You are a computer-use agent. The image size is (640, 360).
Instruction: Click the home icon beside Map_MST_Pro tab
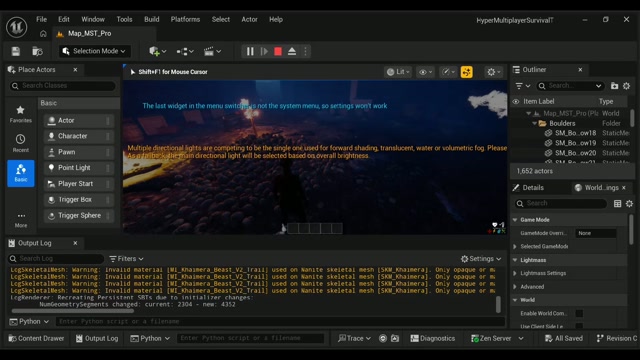pyautogui.click(x=43, y=34)
